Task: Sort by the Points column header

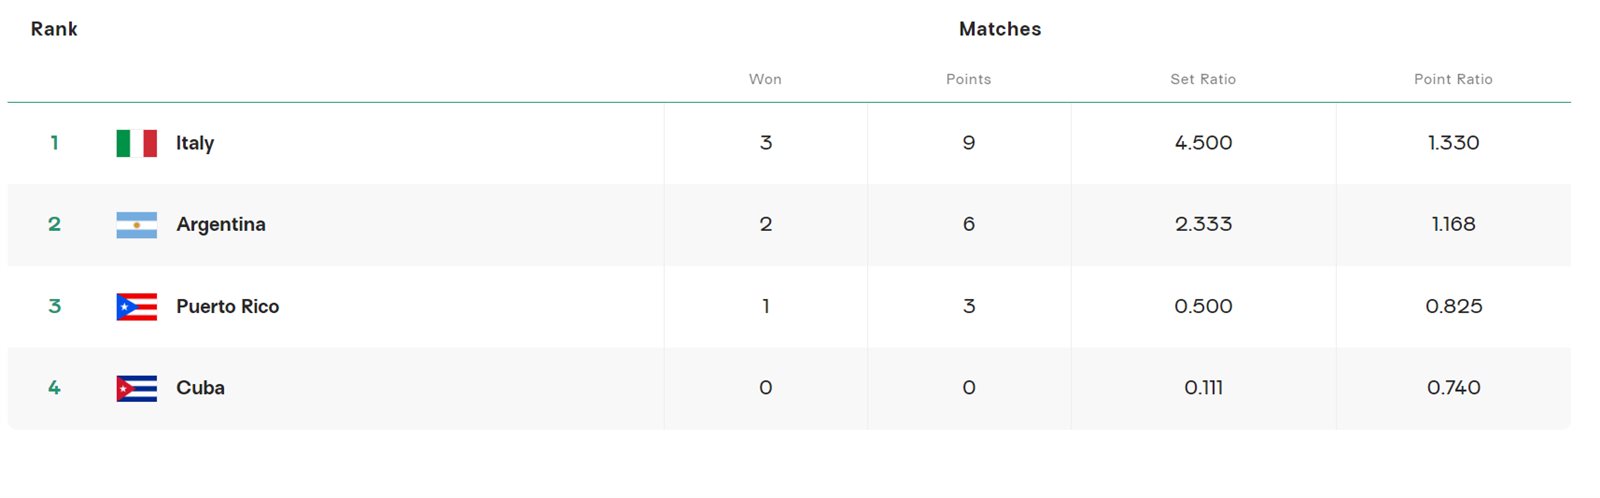Action: (x=968, y=79)
